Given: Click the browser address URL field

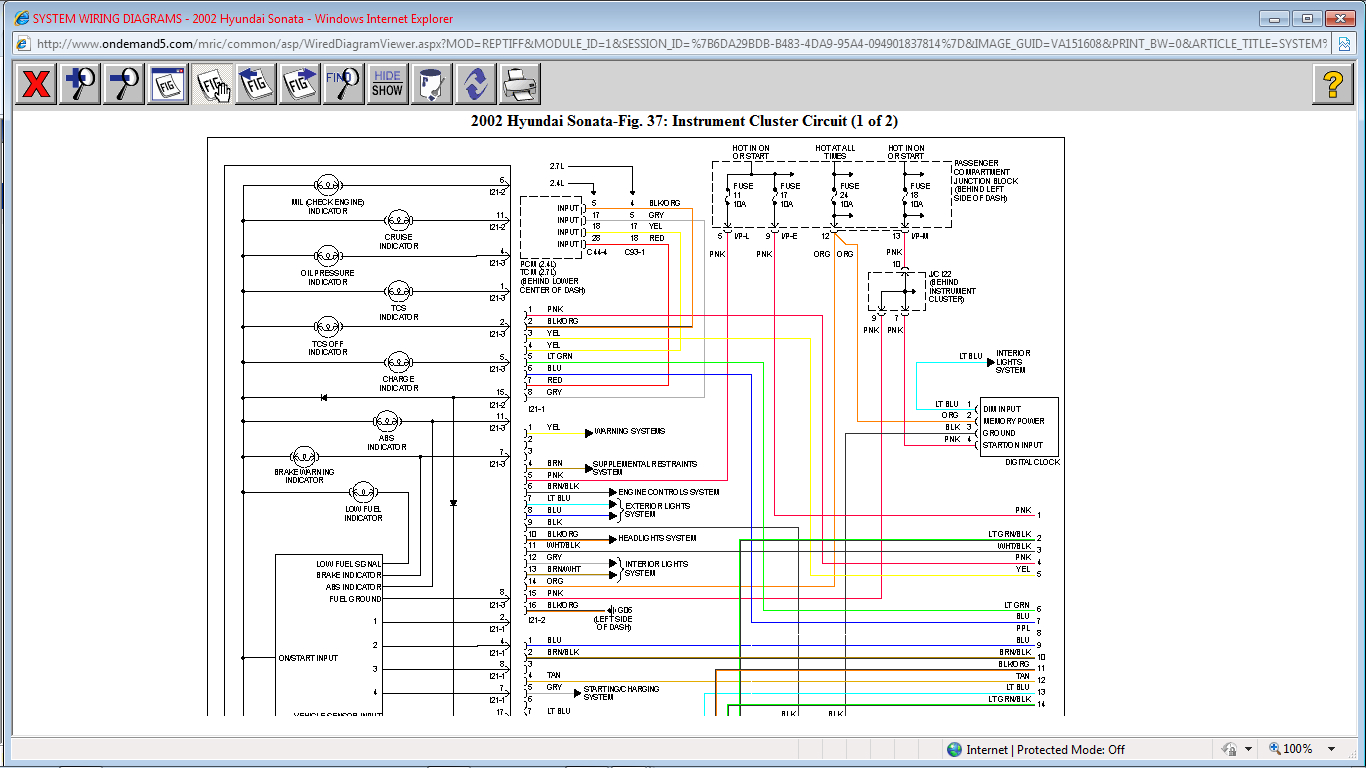Looking at the screenshot, I should (680, 44).
